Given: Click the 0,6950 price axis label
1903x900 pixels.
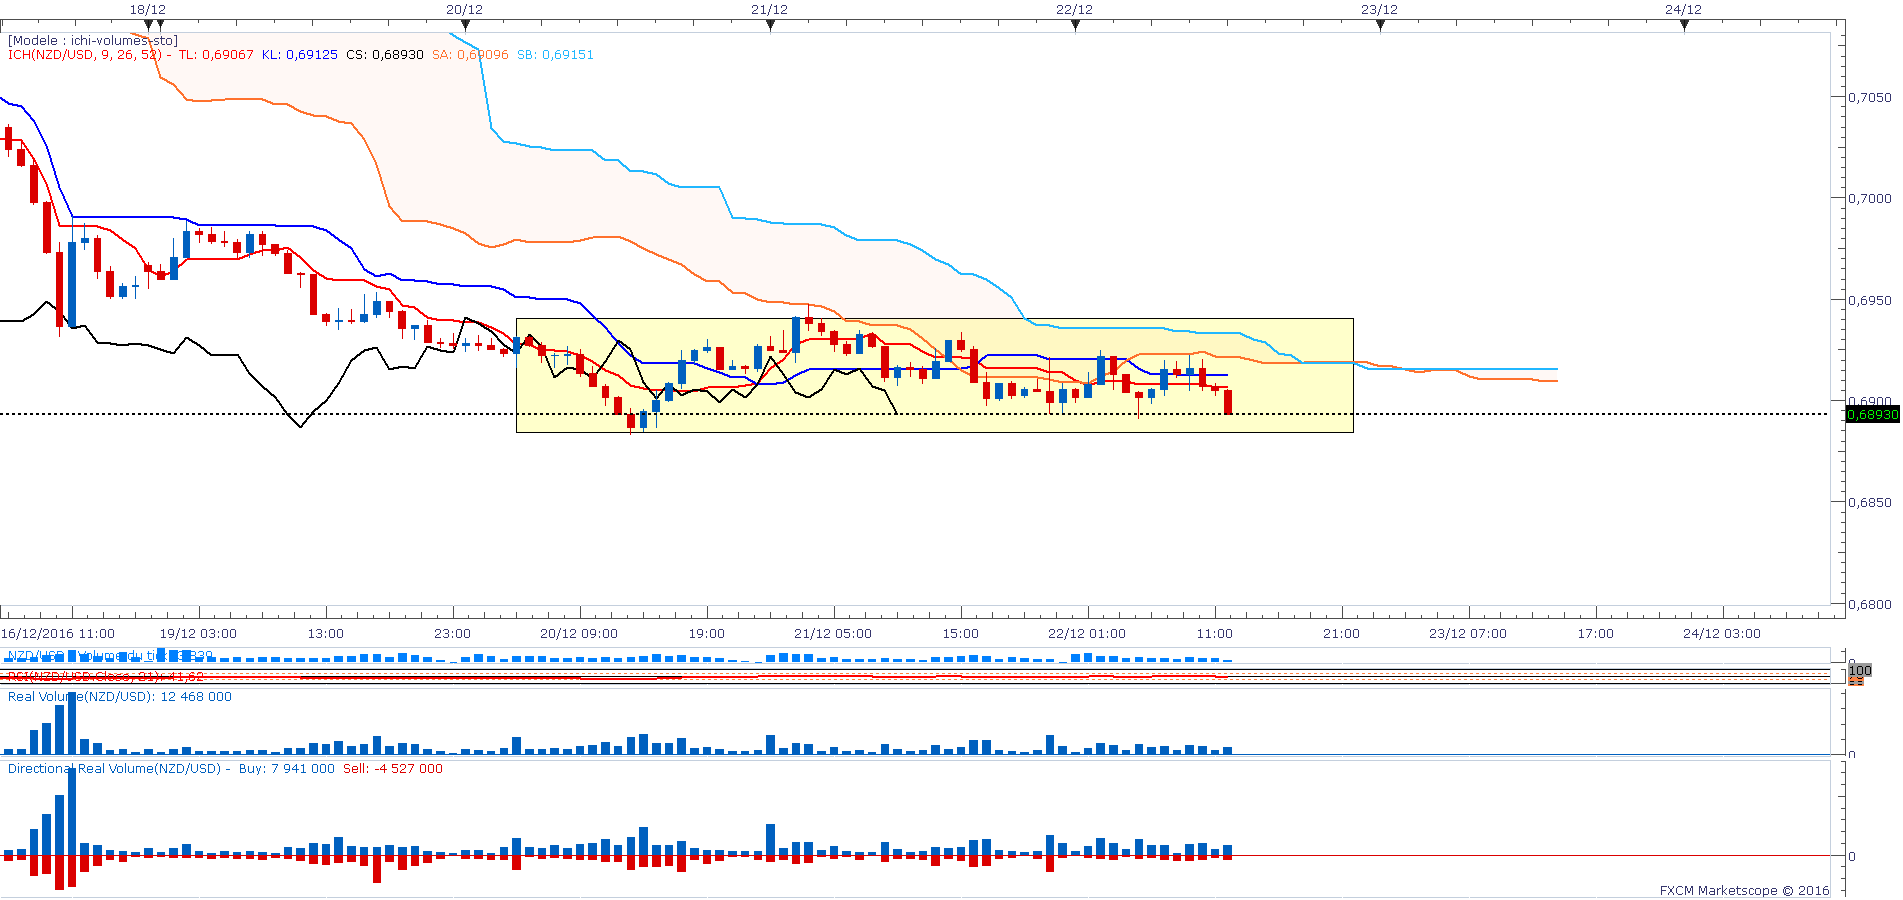Looking at the screenshot, I should click(x=1870, y=301).
